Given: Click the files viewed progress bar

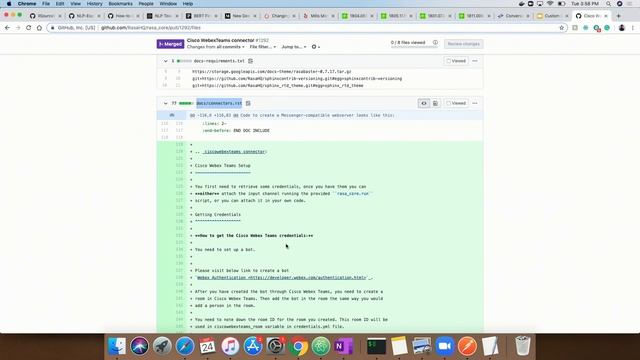Looking at the screenshot, I should (x=413, y=47).
